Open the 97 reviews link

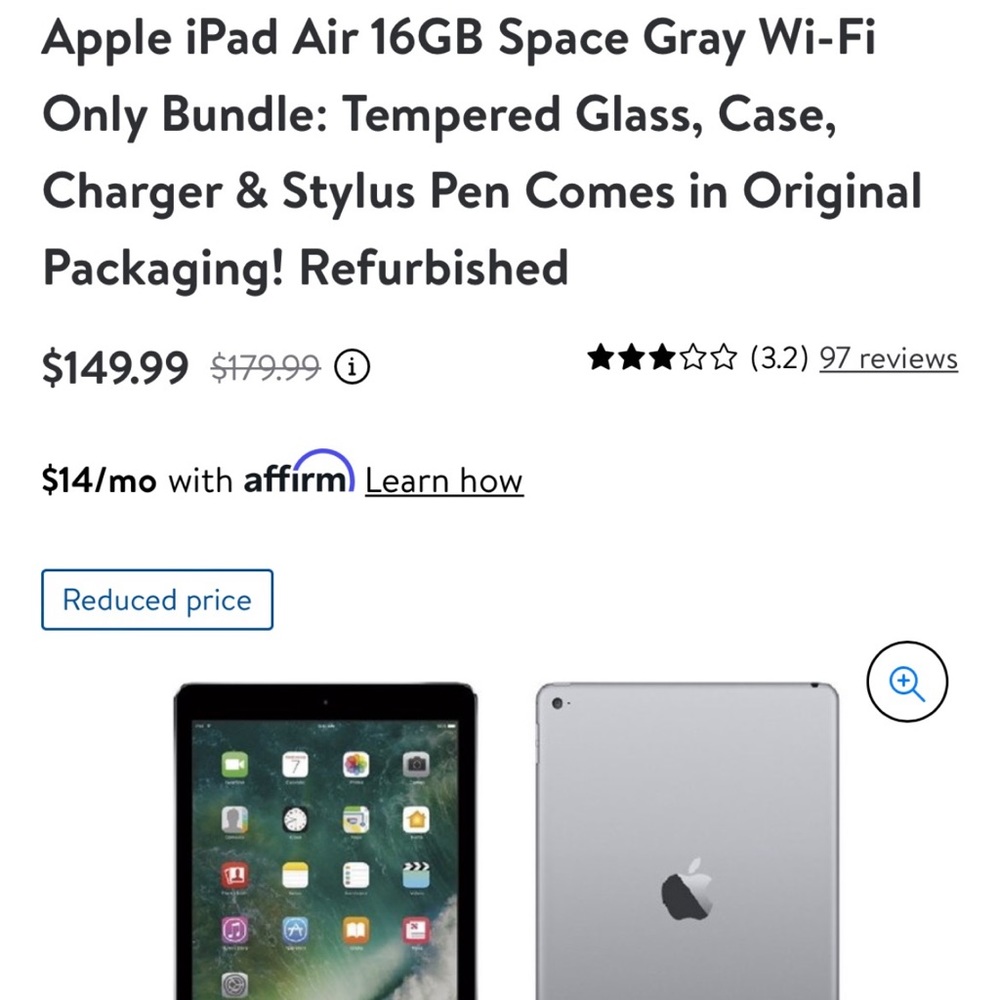coord(886,358)
